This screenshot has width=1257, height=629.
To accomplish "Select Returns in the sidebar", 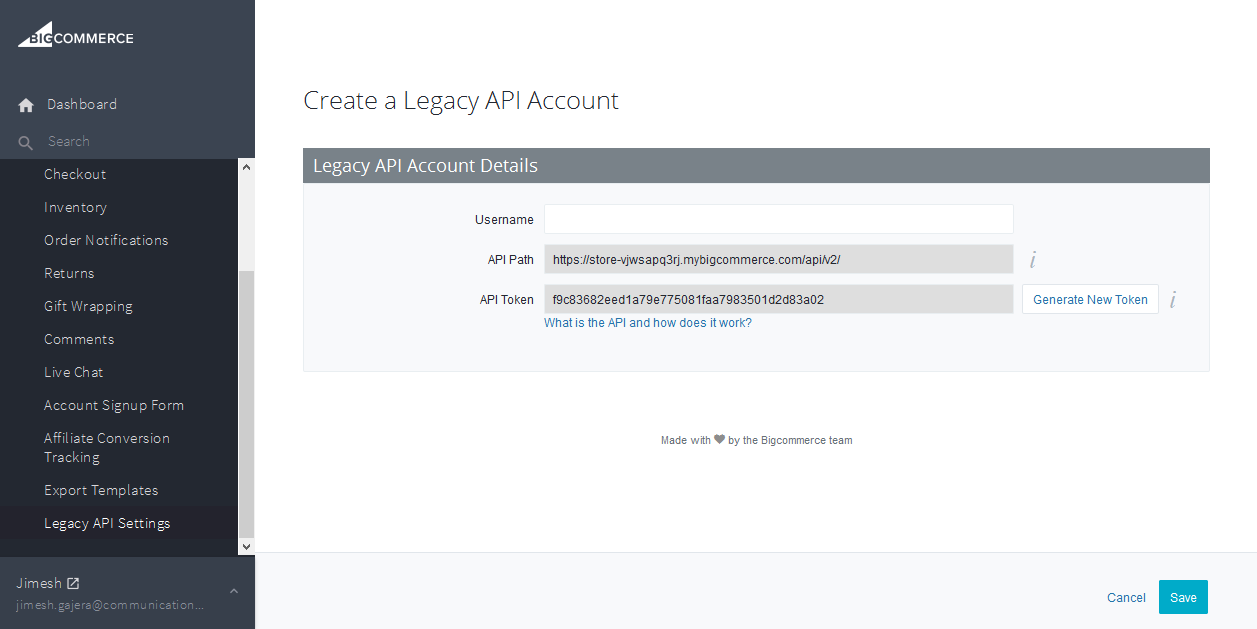I will (x=69, y=273).
